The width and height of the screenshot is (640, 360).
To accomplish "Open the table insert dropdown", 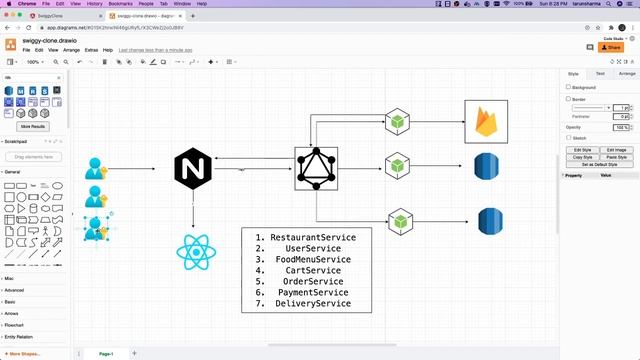I will click(x=231, y=62).
